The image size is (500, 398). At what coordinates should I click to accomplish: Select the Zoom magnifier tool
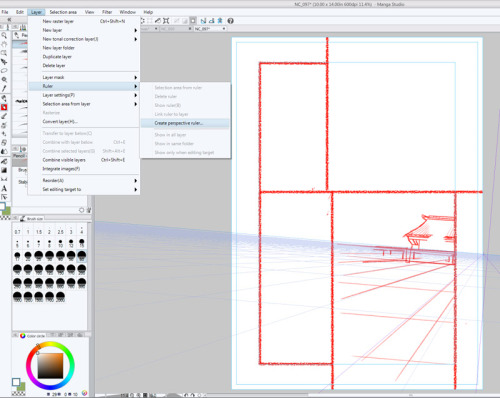click(x=4, y=35)
